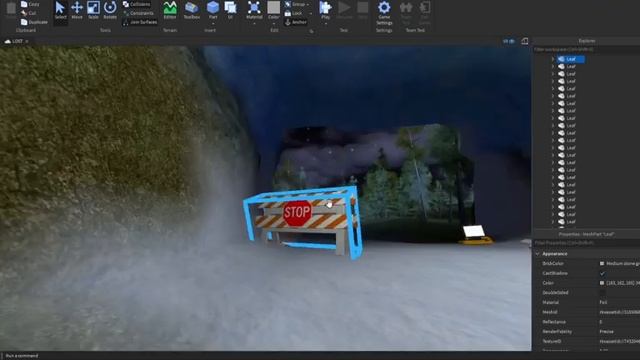Toggle the Constraints option
This screenshot has height=360, width=640.
tap(138, 13)
